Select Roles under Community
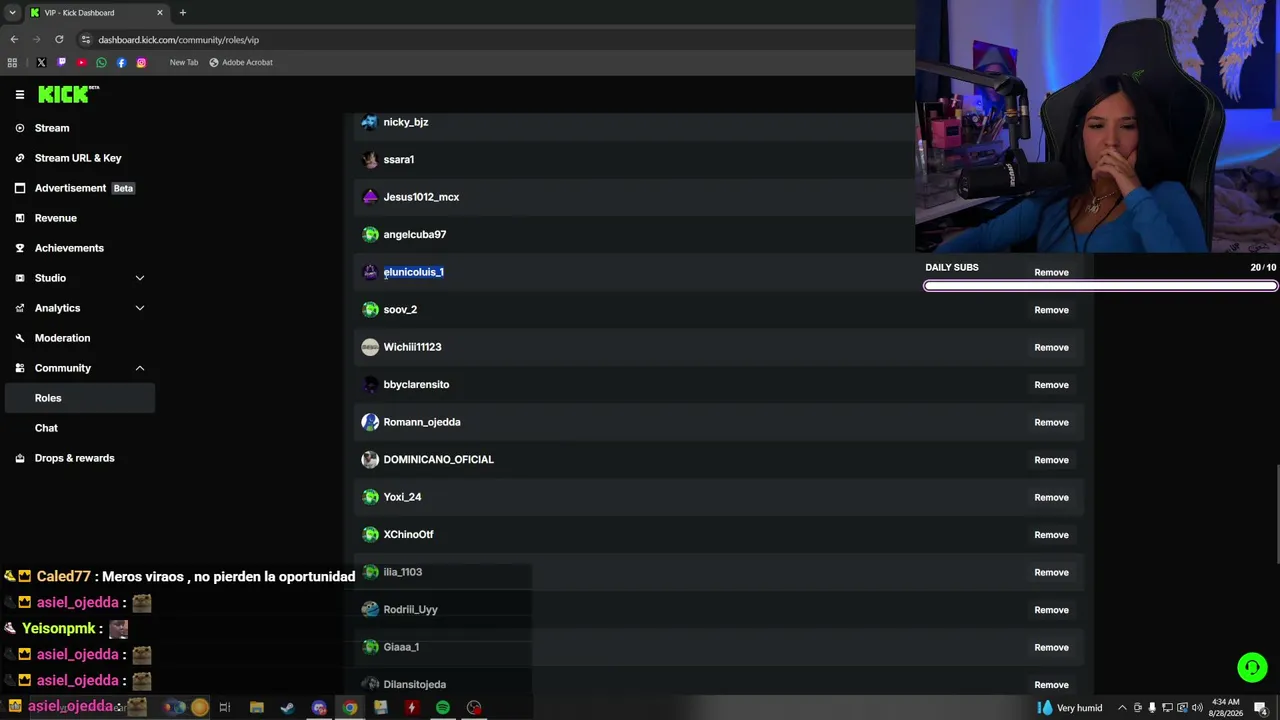Viewport: 1280px width, 720px height. [80, 398]
